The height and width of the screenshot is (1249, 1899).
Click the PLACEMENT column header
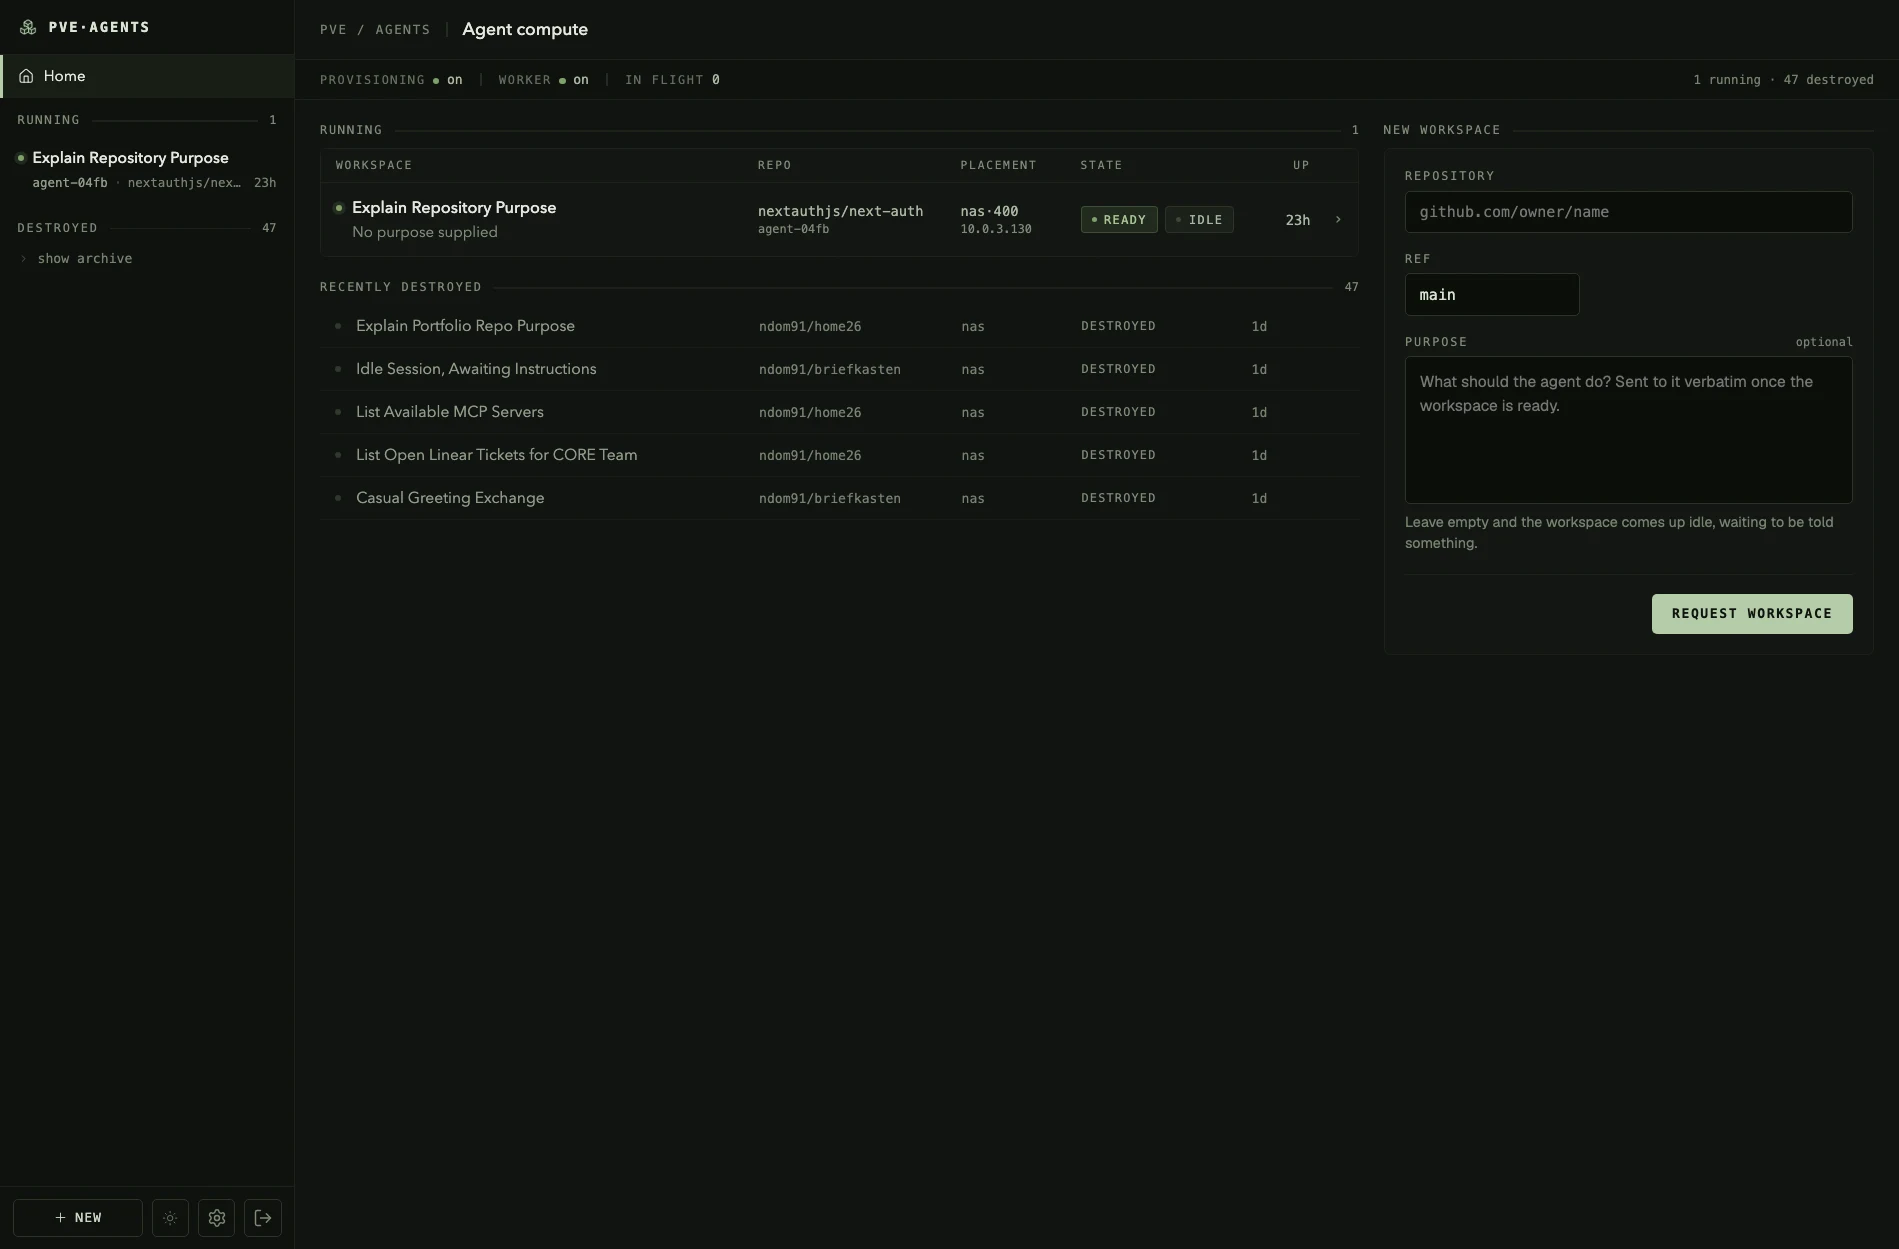point(998,165)
